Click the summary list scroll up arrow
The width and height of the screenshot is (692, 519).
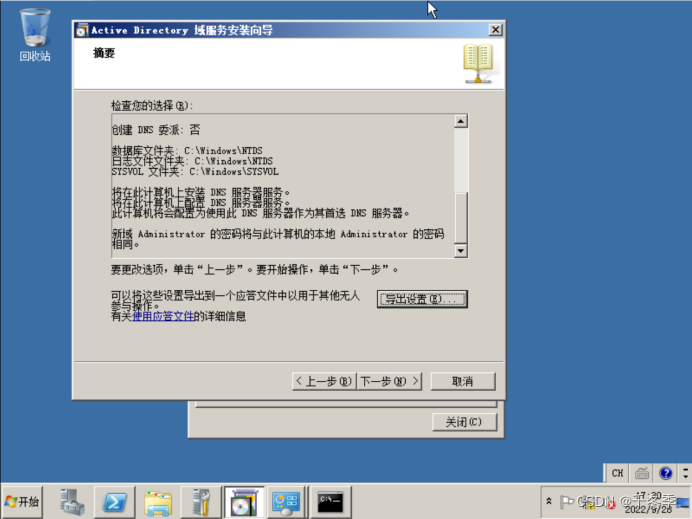[460, 121]
